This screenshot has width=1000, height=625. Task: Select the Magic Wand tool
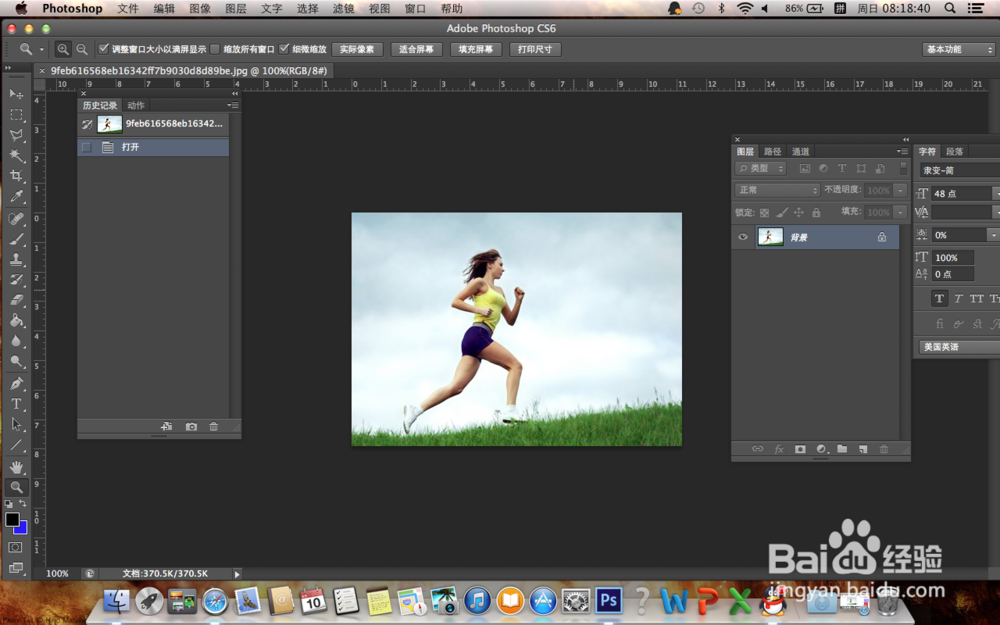[16, 156]
